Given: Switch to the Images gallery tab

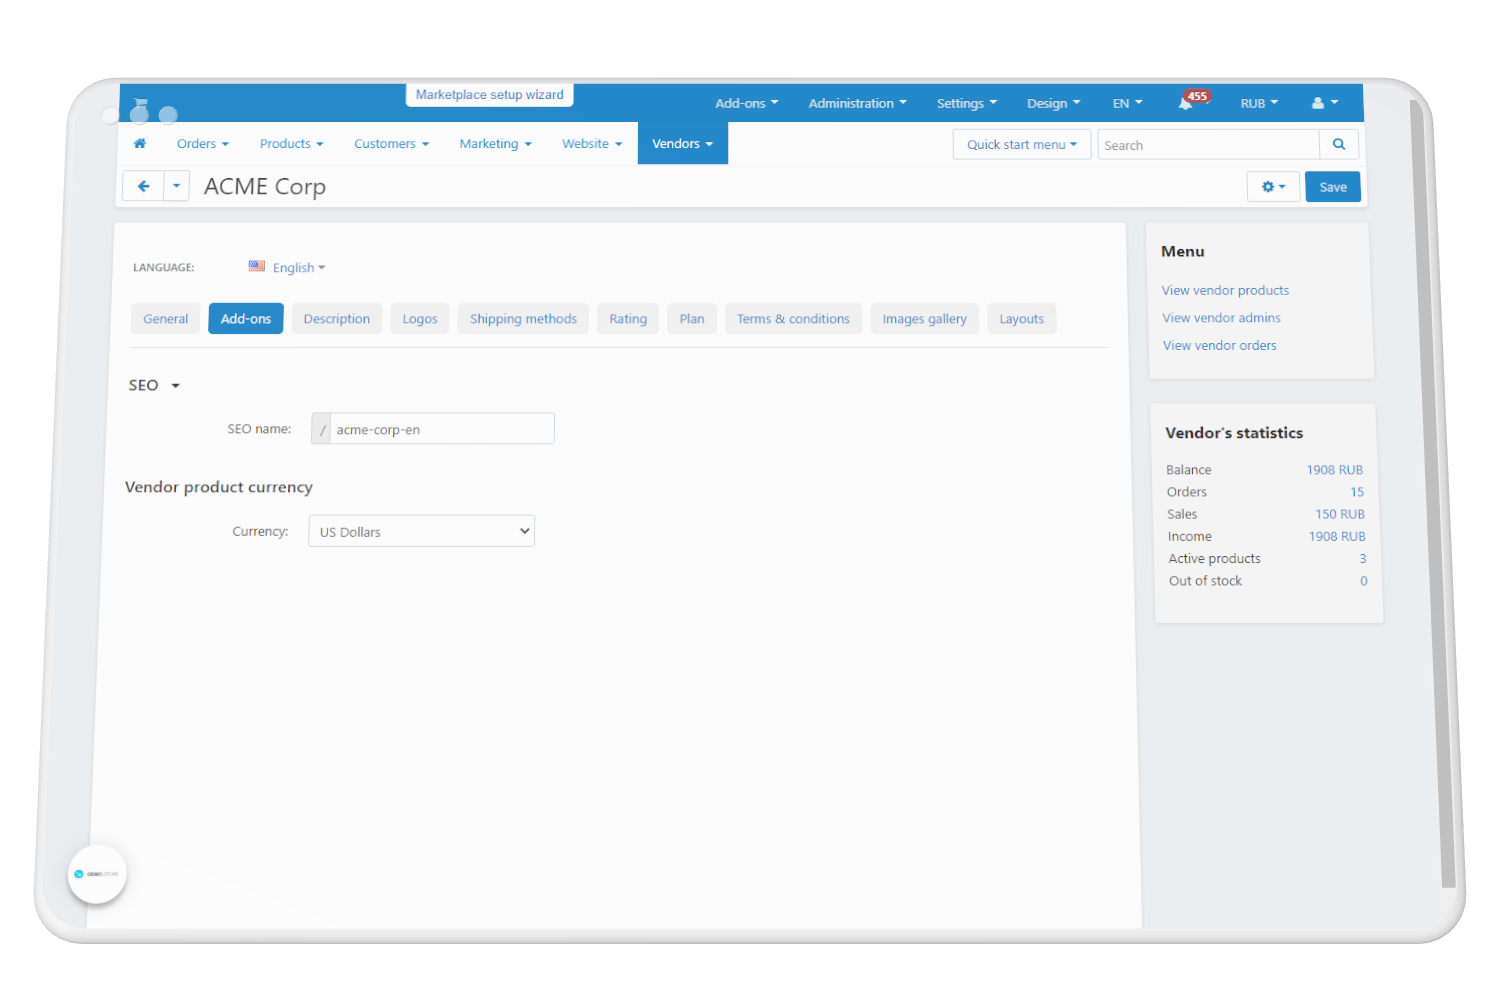Looking at the screenshot, I should pyautogui.click(x=925, y=319).
